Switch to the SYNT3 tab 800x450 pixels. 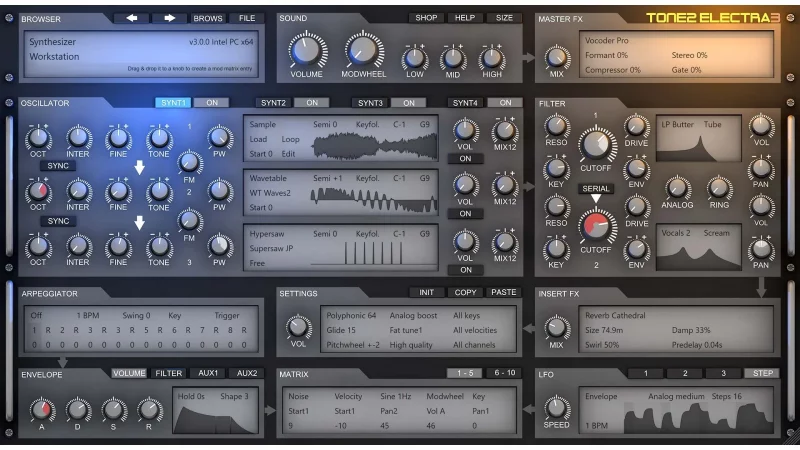(x=370, y=103)
